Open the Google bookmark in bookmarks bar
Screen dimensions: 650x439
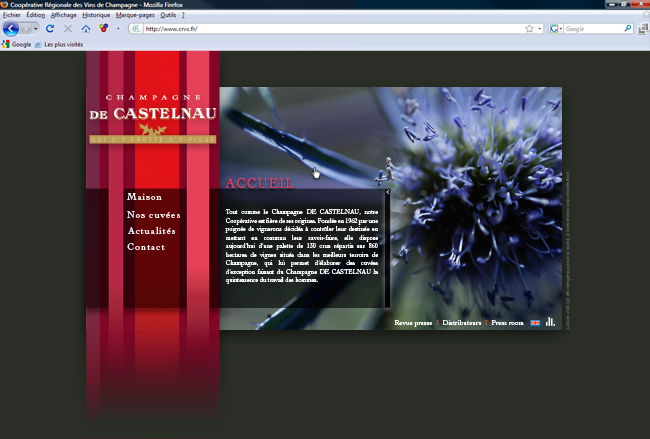[x=17, y=44]
